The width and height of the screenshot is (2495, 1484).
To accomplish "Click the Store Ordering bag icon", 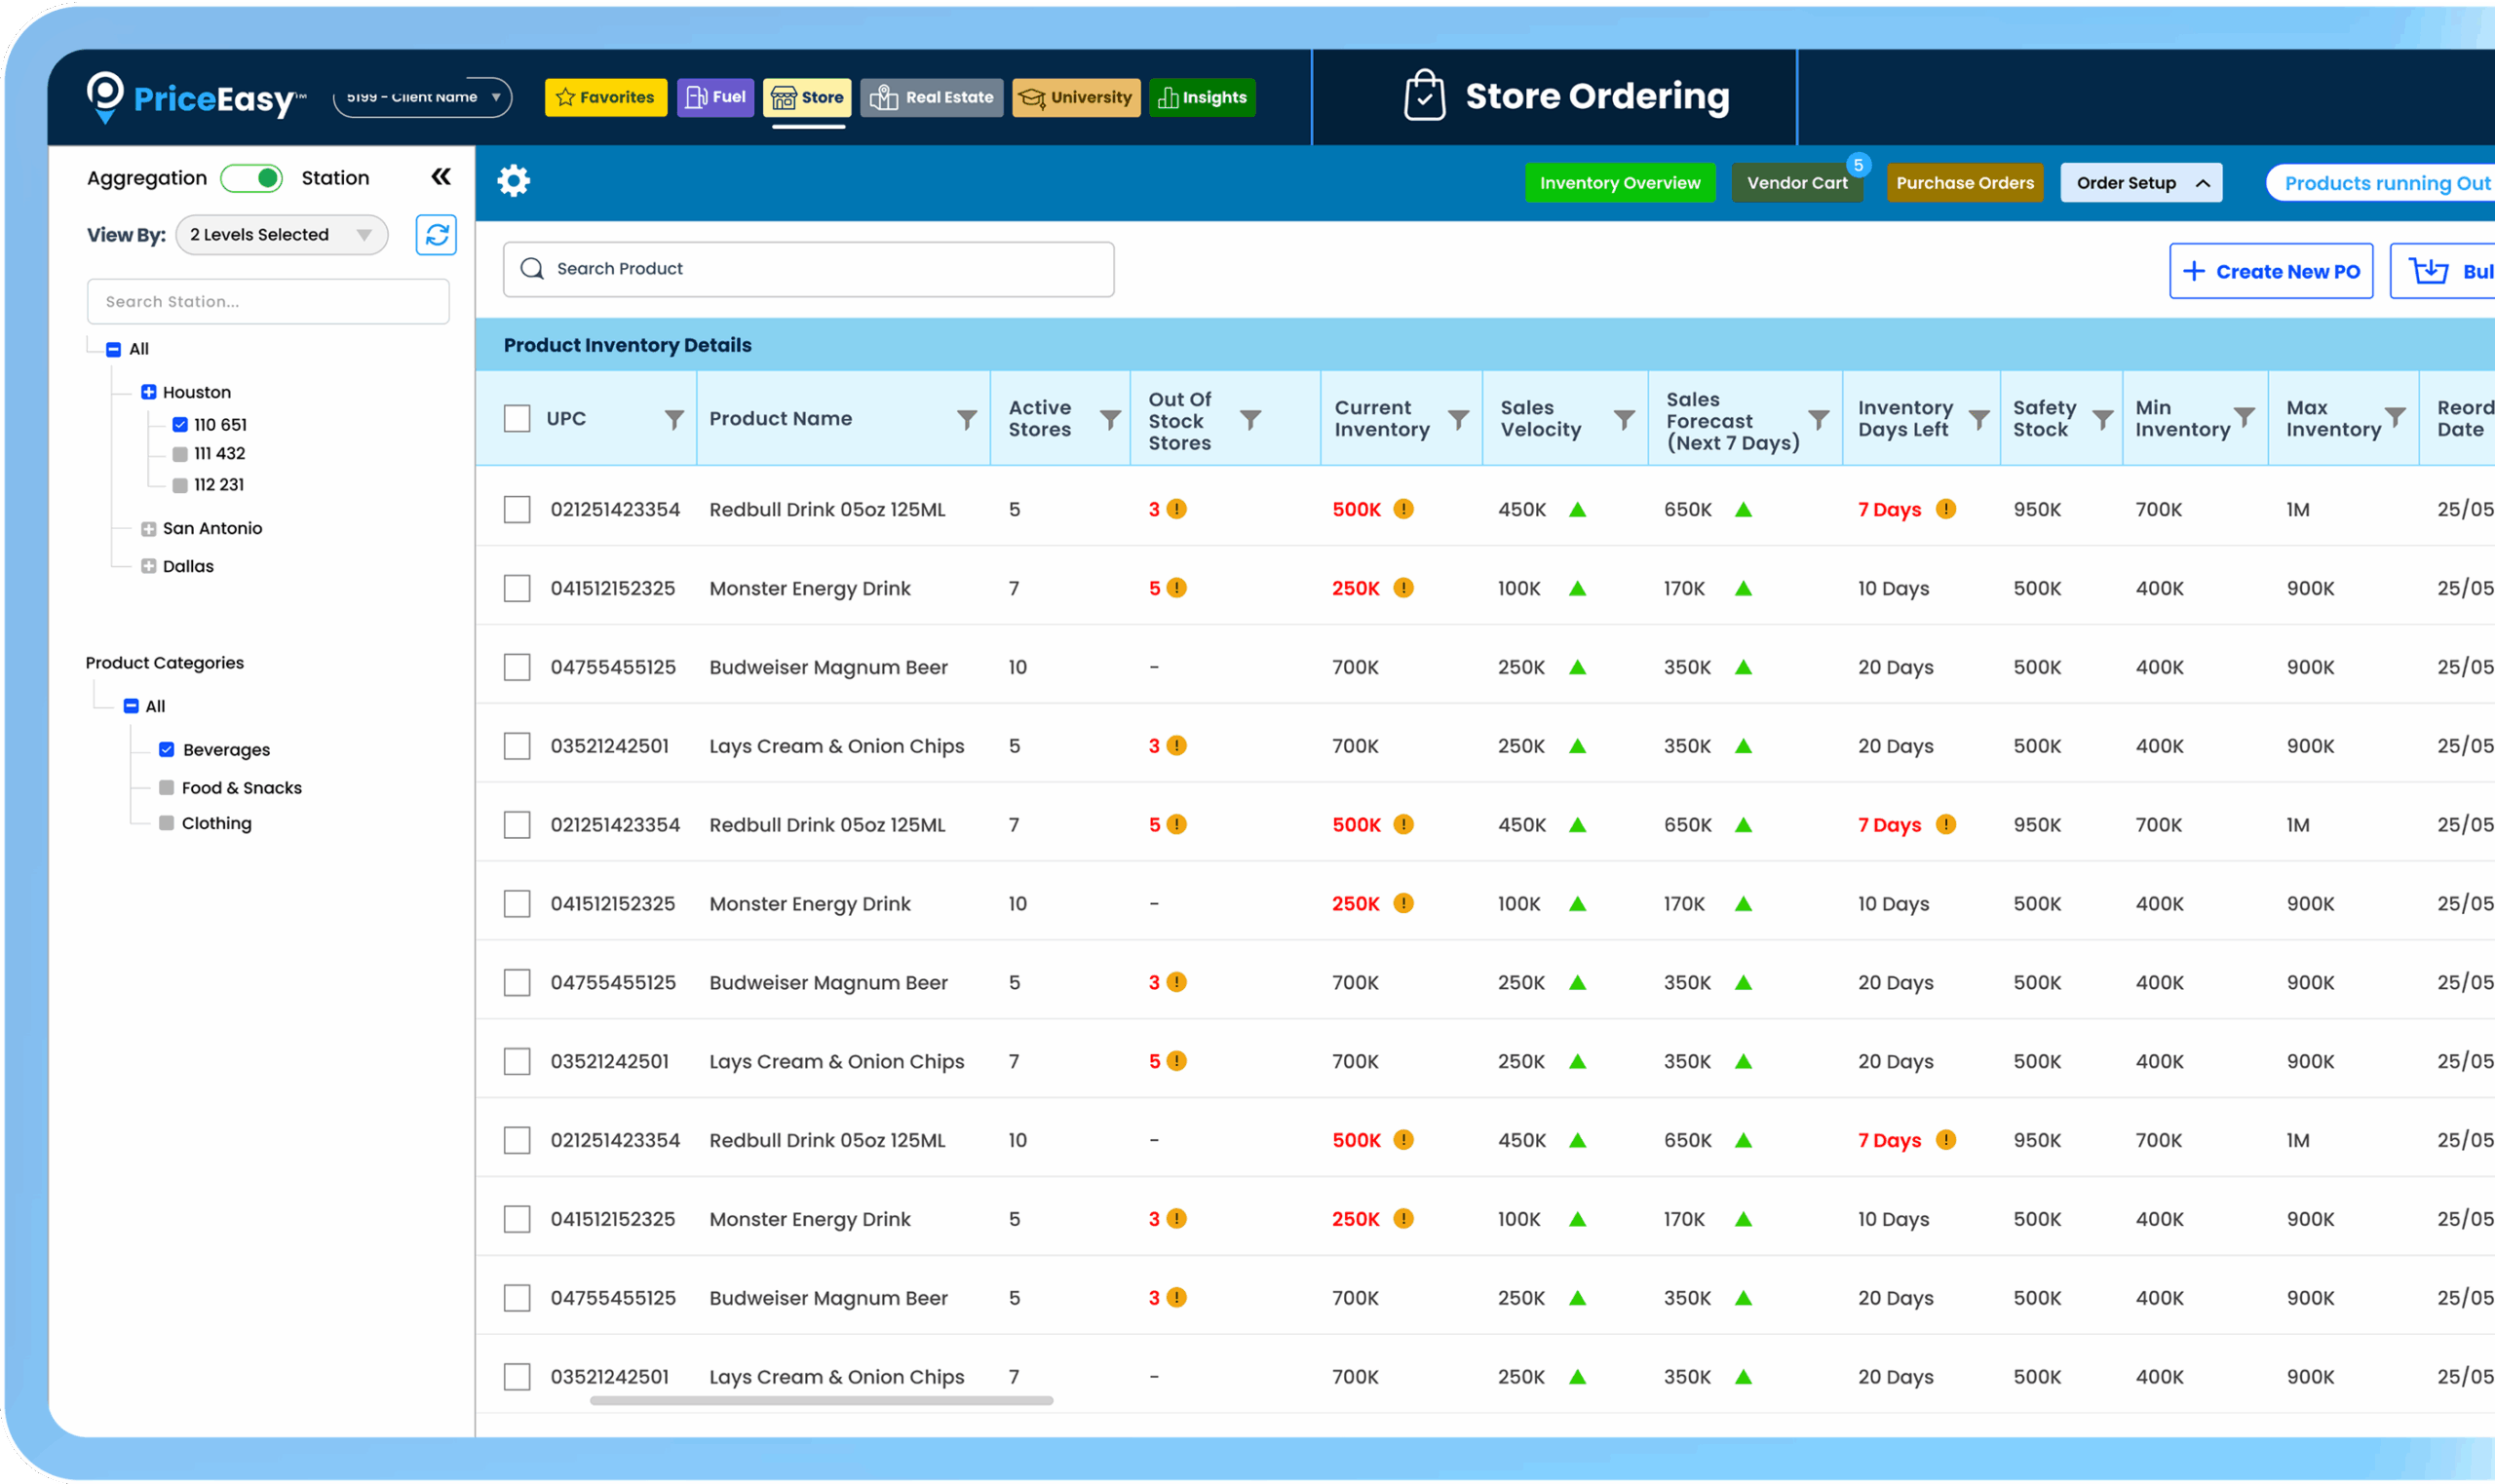I will 1424,96.
